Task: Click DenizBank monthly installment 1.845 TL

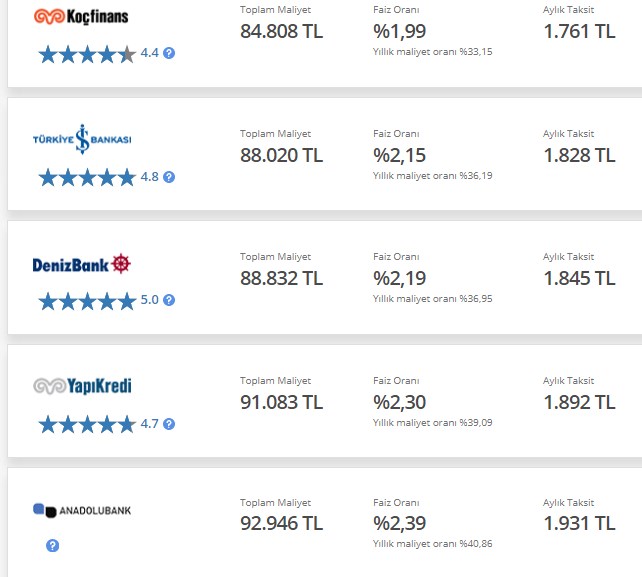Action: pos(579,278)
